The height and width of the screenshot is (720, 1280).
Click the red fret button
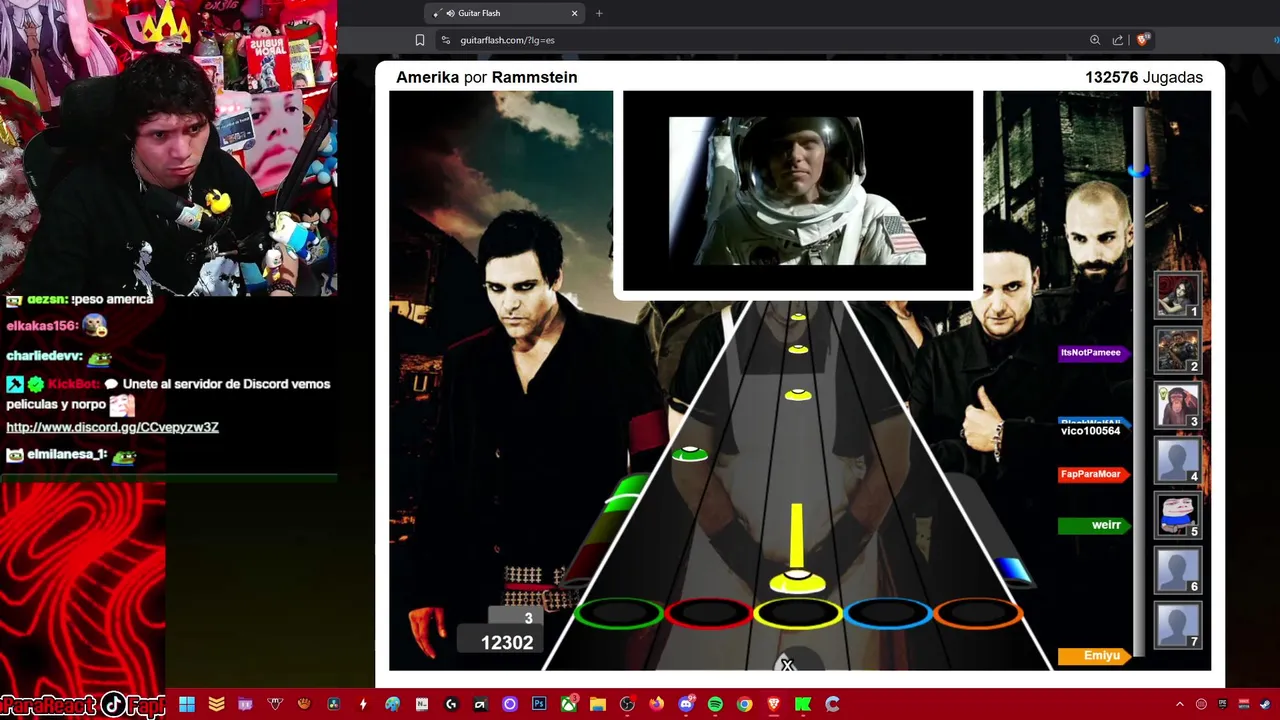click(x=708, y=613)
